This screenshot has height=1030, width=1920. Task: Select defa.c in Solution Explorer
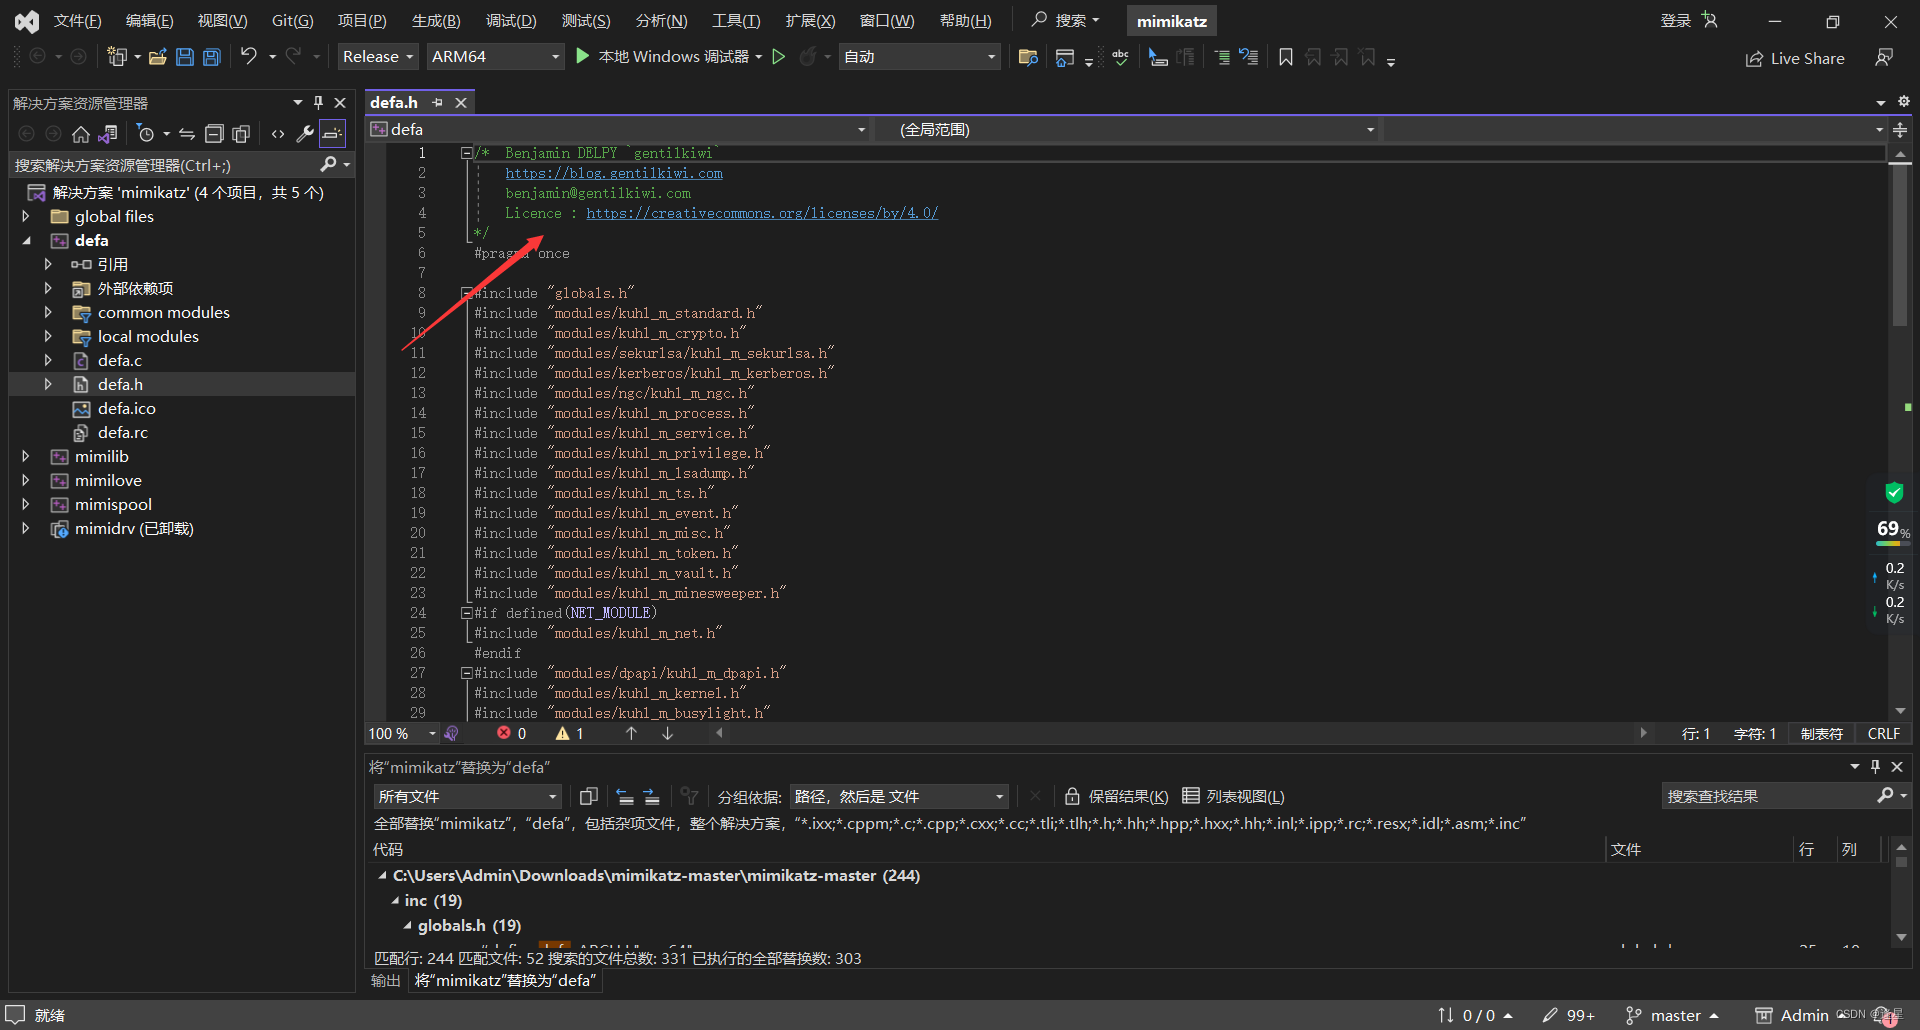pyautogui.click(x=119, y=361)
